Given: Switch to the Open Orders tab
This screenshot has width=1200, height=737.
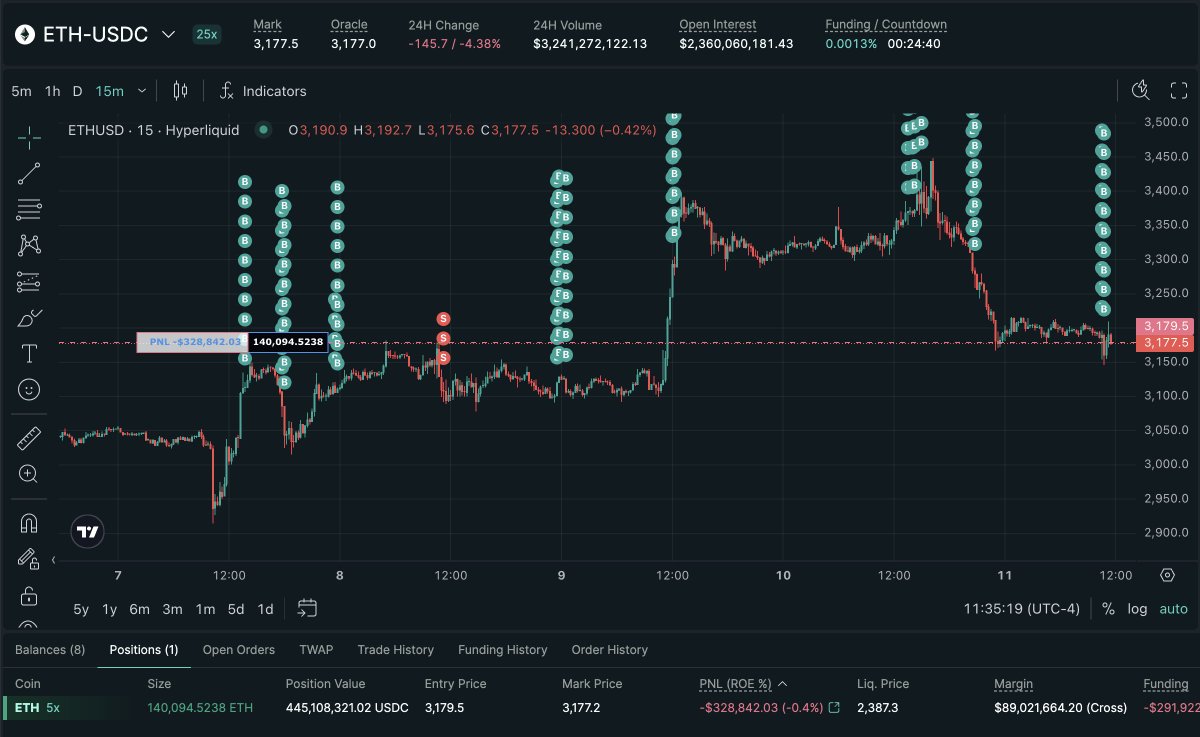Looking at the screenshot, I should (238, 650).
